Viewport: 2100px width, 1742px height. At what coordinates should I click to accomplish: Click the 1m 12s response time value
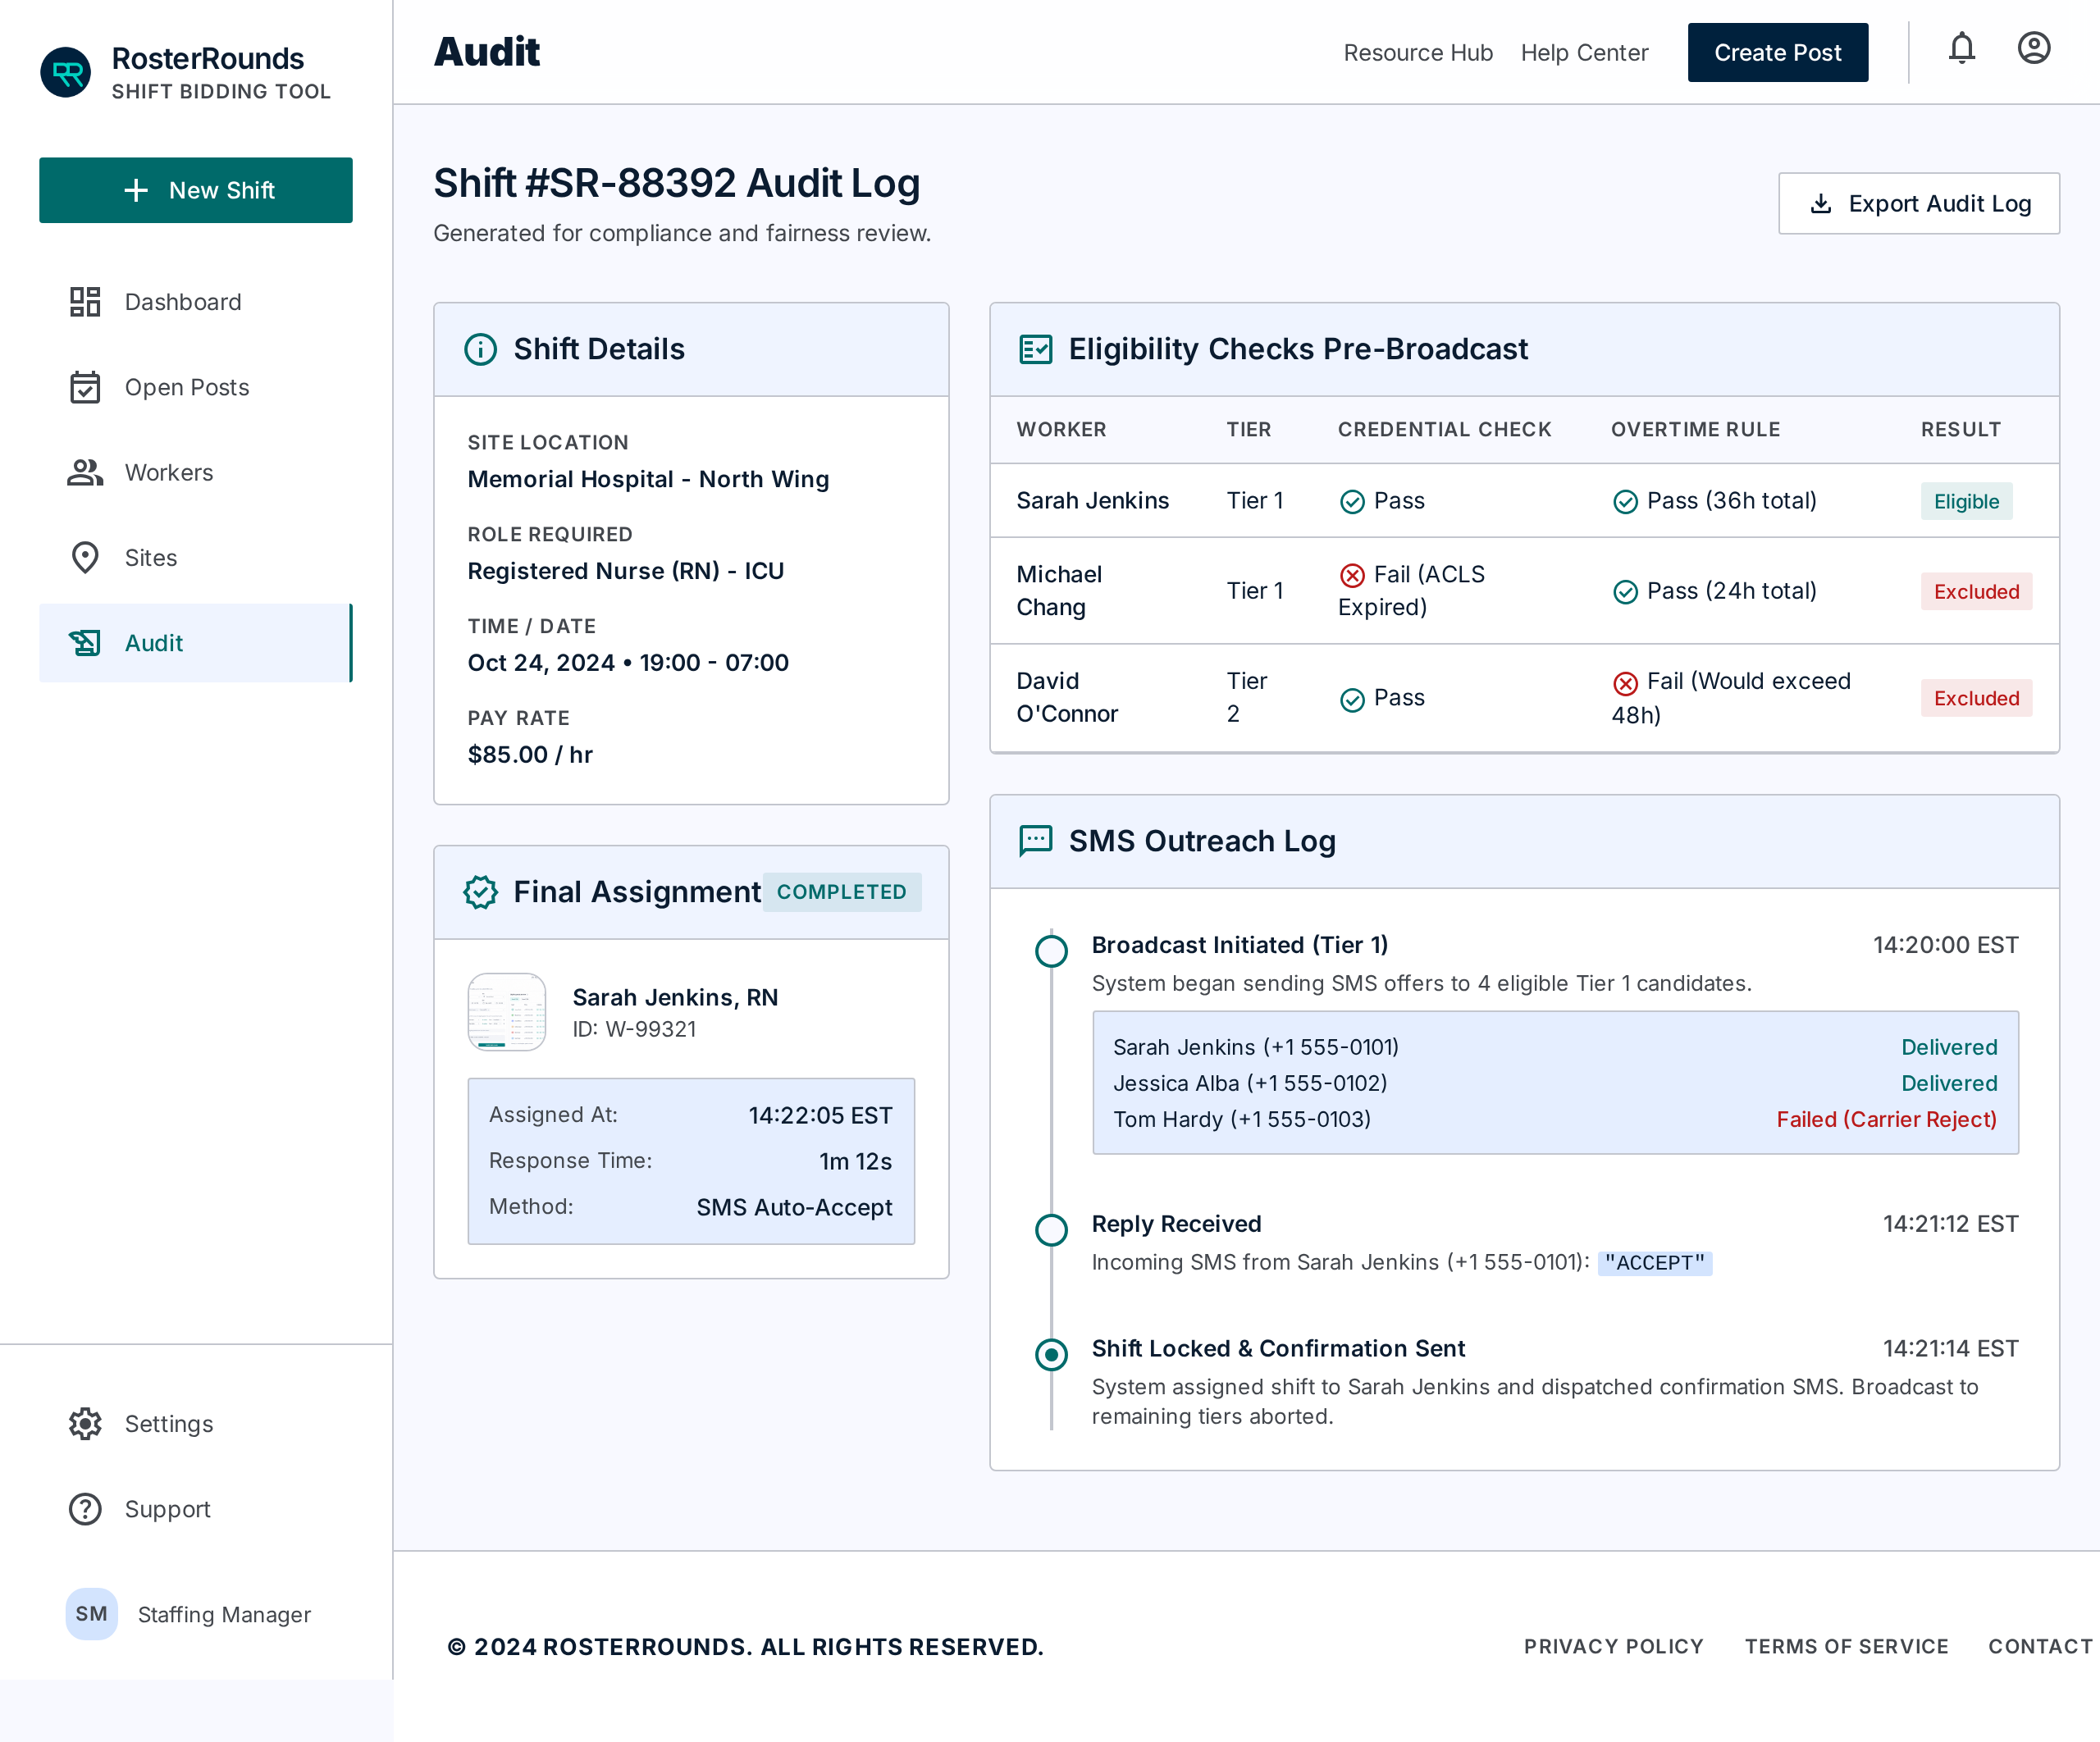click(x=855, y=1161)
